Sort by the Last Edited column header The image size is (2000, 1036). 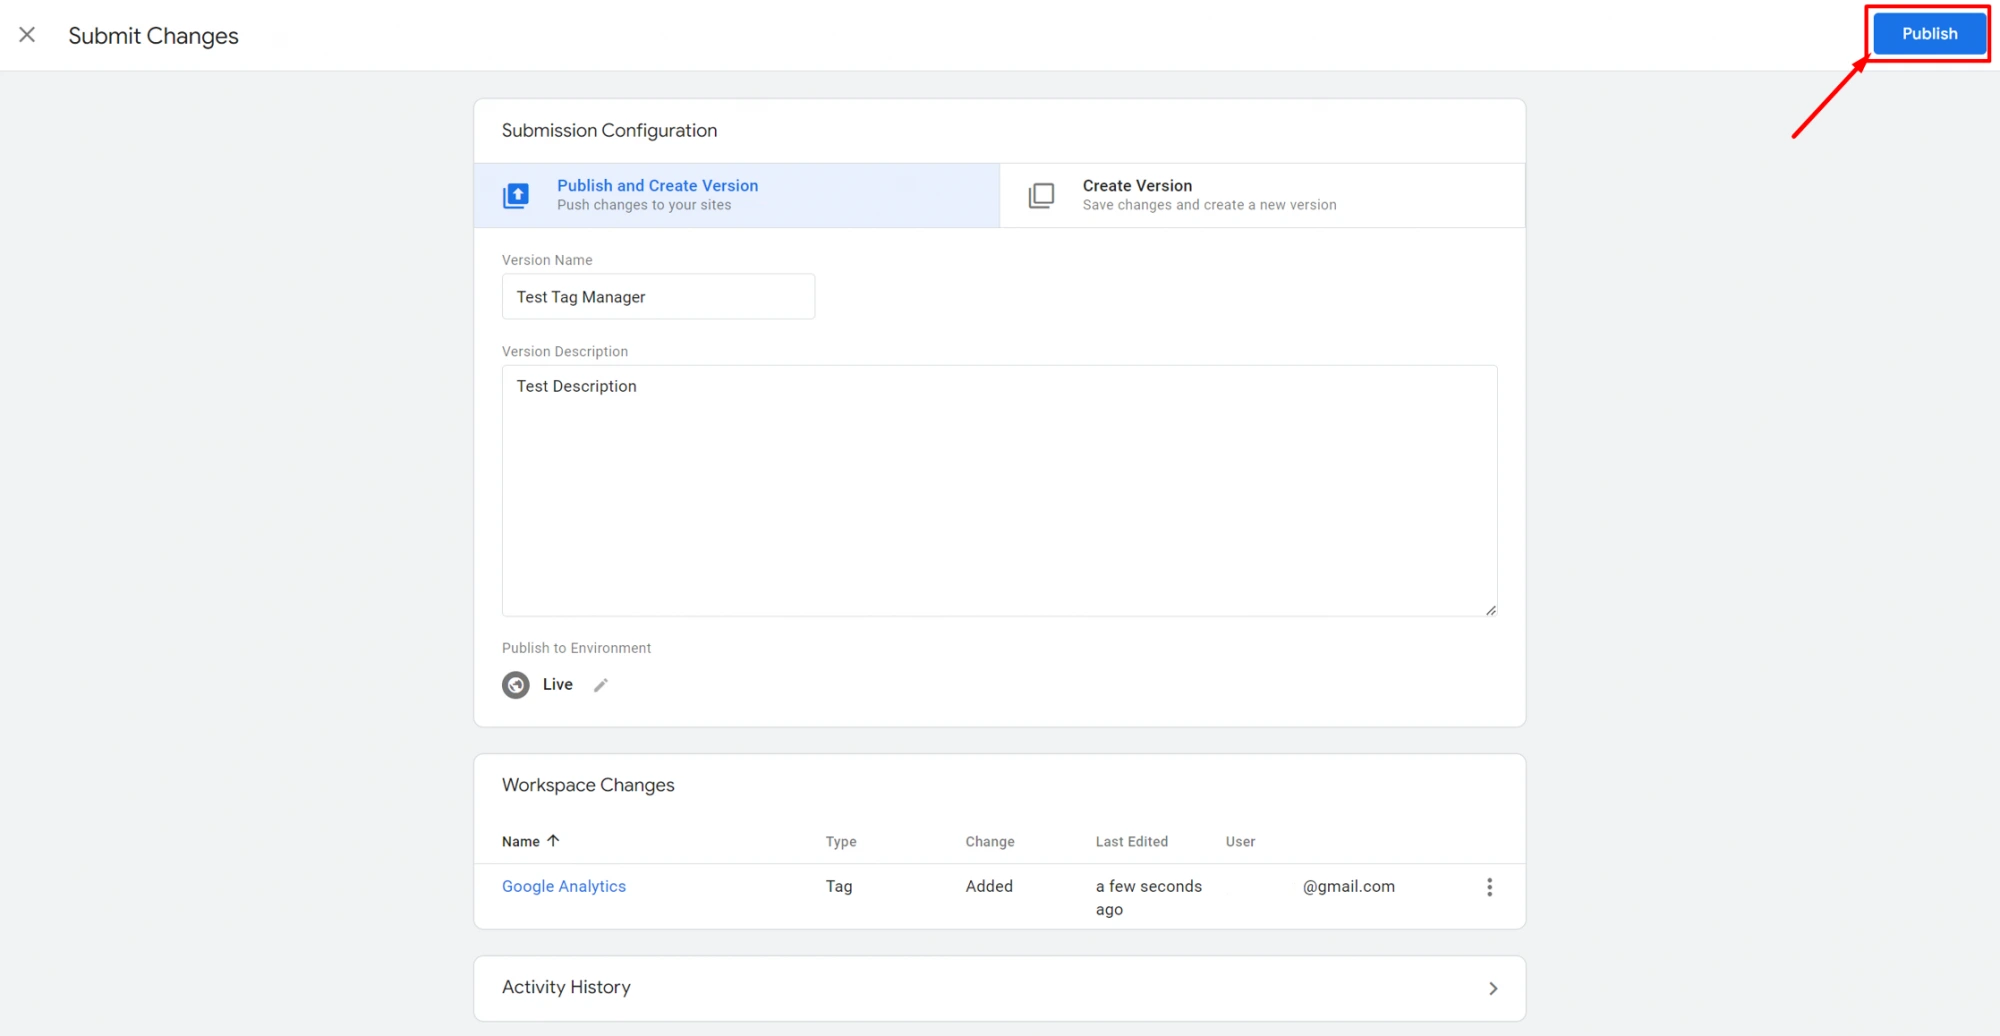pos(1131,842)
